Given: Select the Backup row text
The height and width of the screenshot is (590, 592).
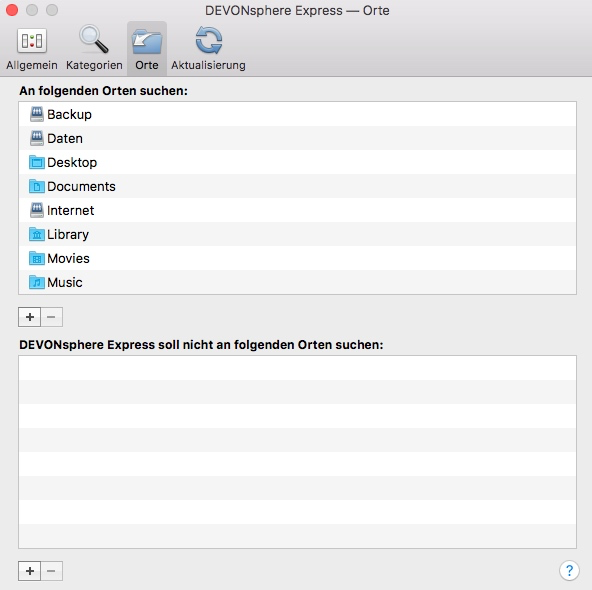Looking at the screenshot, I should [69, 114].
